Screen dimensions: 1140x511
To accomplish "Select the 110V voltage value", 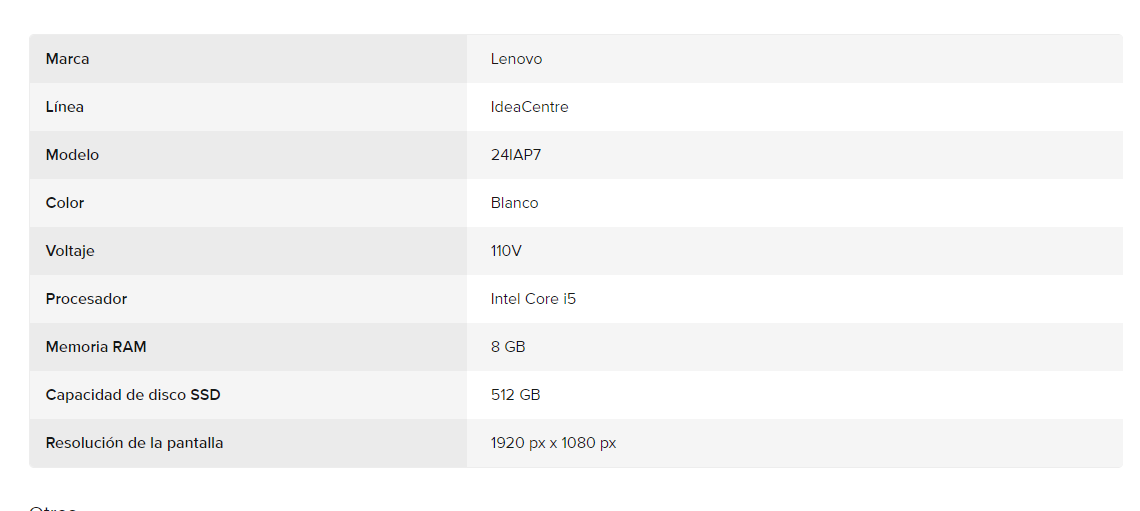I will pos(506,251).
